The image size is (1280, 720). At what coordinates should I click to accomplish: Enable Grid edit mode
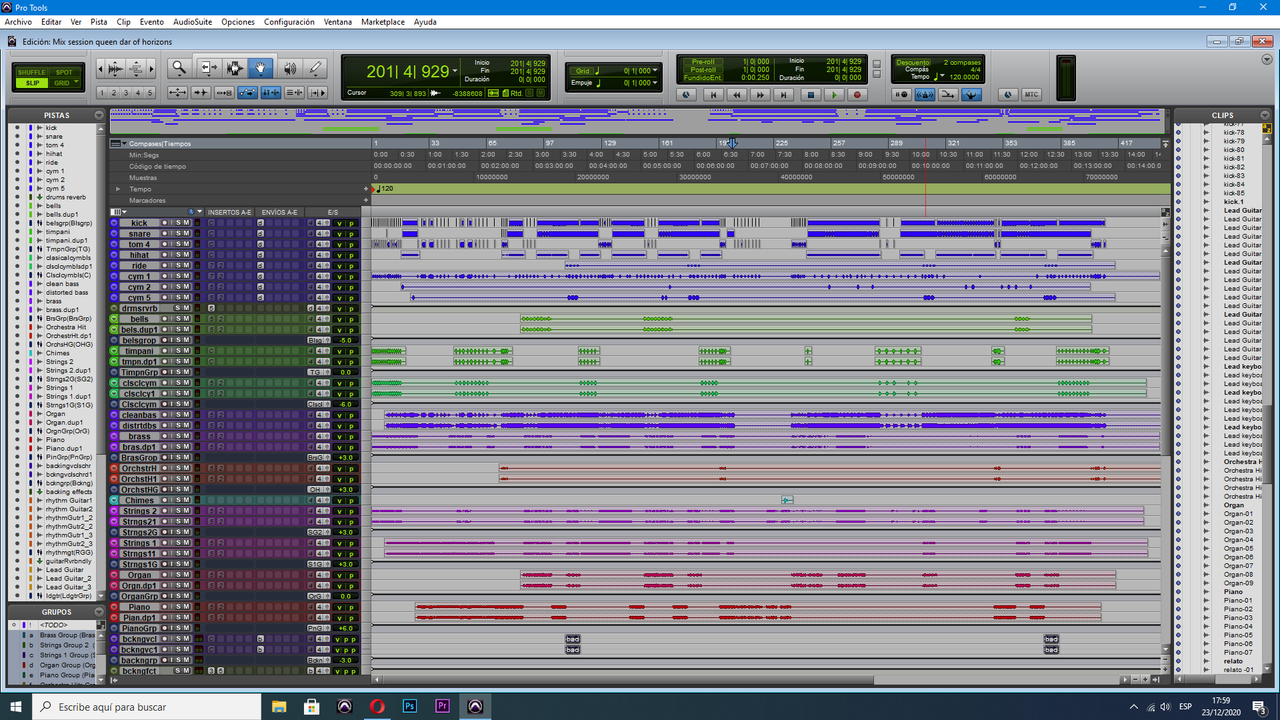[x=64, y=83]
